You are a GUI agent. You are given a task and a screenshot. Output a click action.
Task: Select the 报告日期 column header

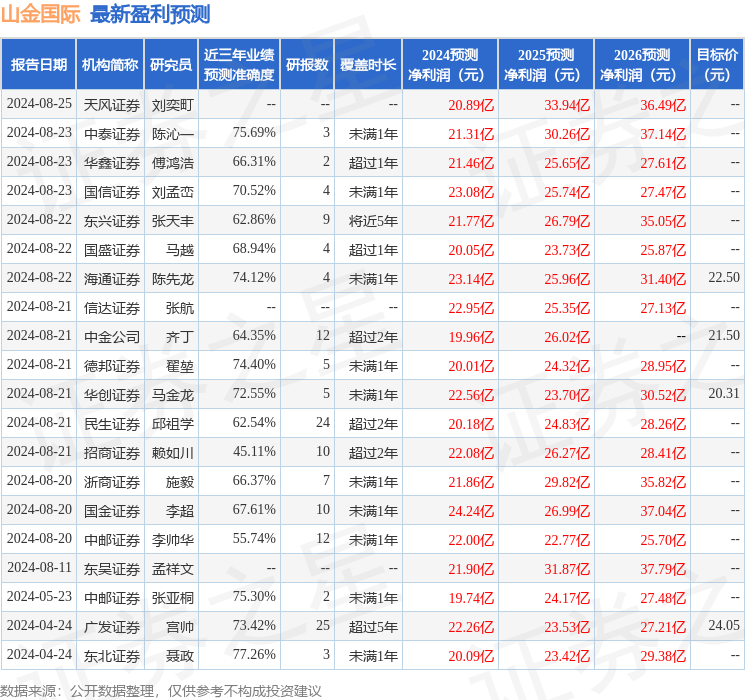pyautogui.click(x=38, y=65)
